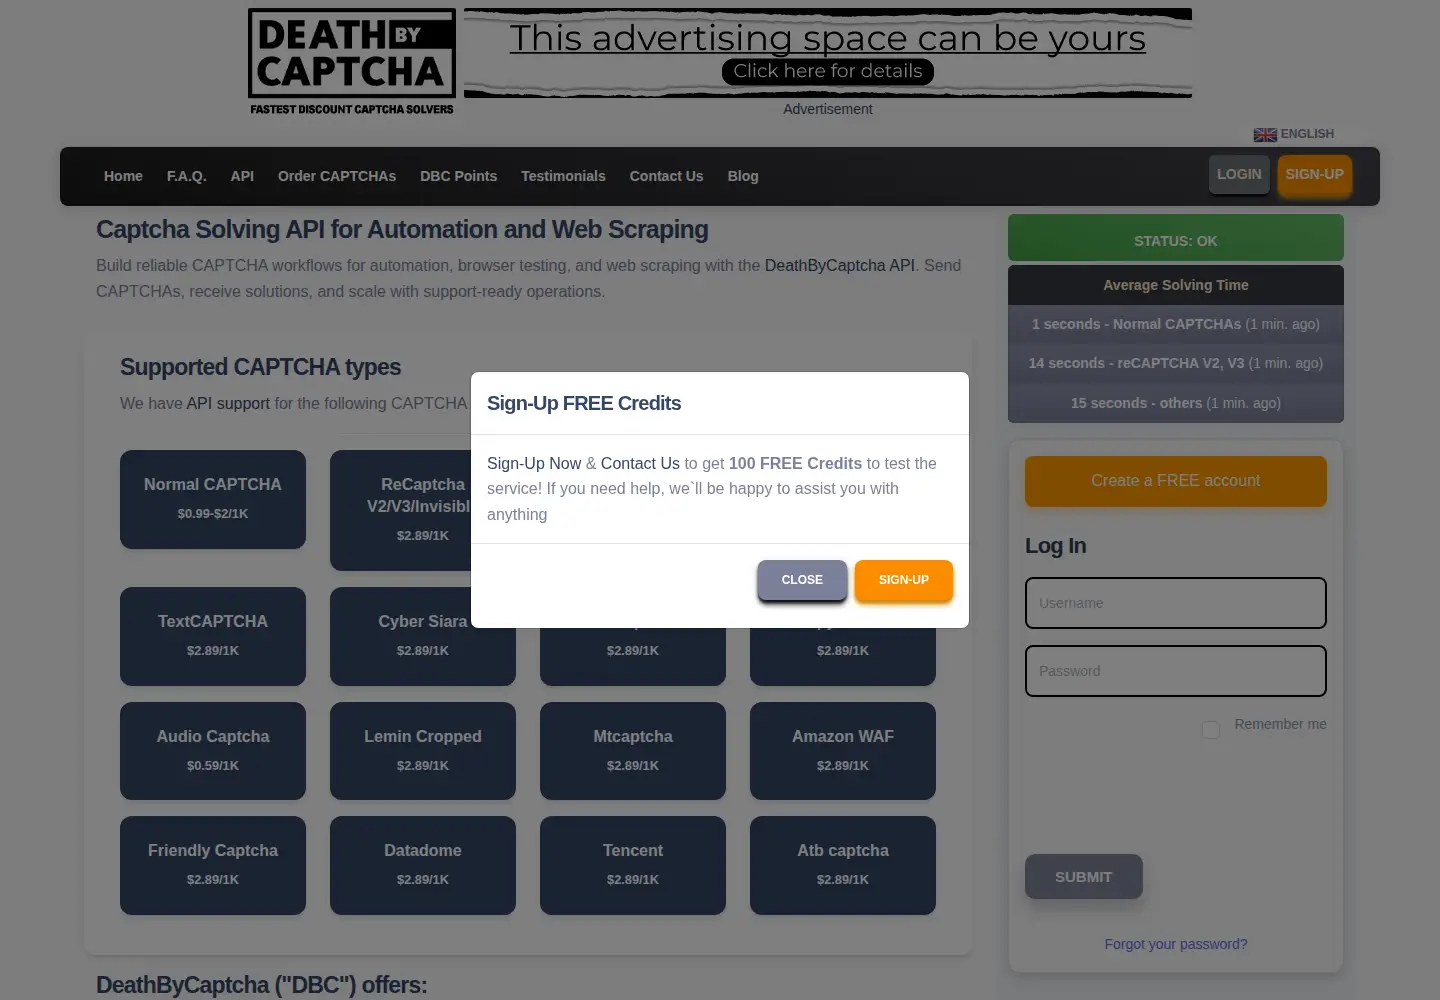Open Order CAPTCHAs in navigation

[337, 176]
